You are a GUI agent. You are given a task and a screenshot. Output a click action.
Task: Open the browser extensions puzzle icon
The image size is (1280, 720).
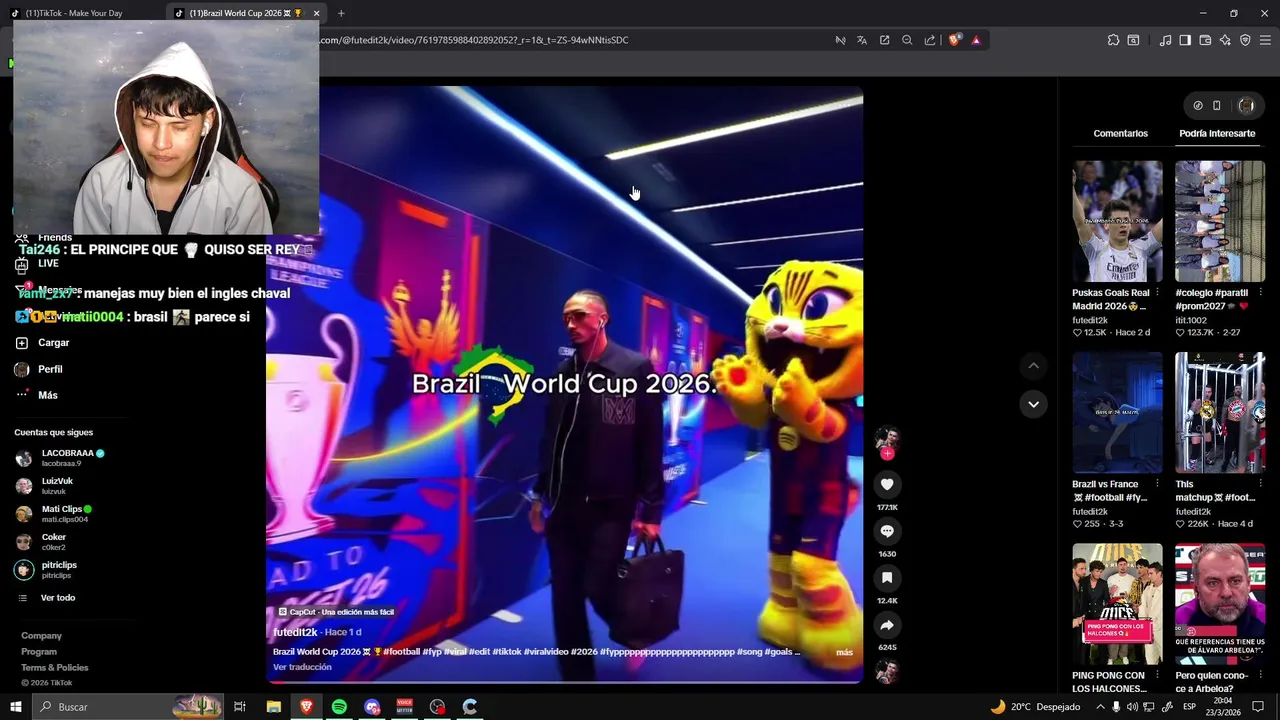[1113, 40]
